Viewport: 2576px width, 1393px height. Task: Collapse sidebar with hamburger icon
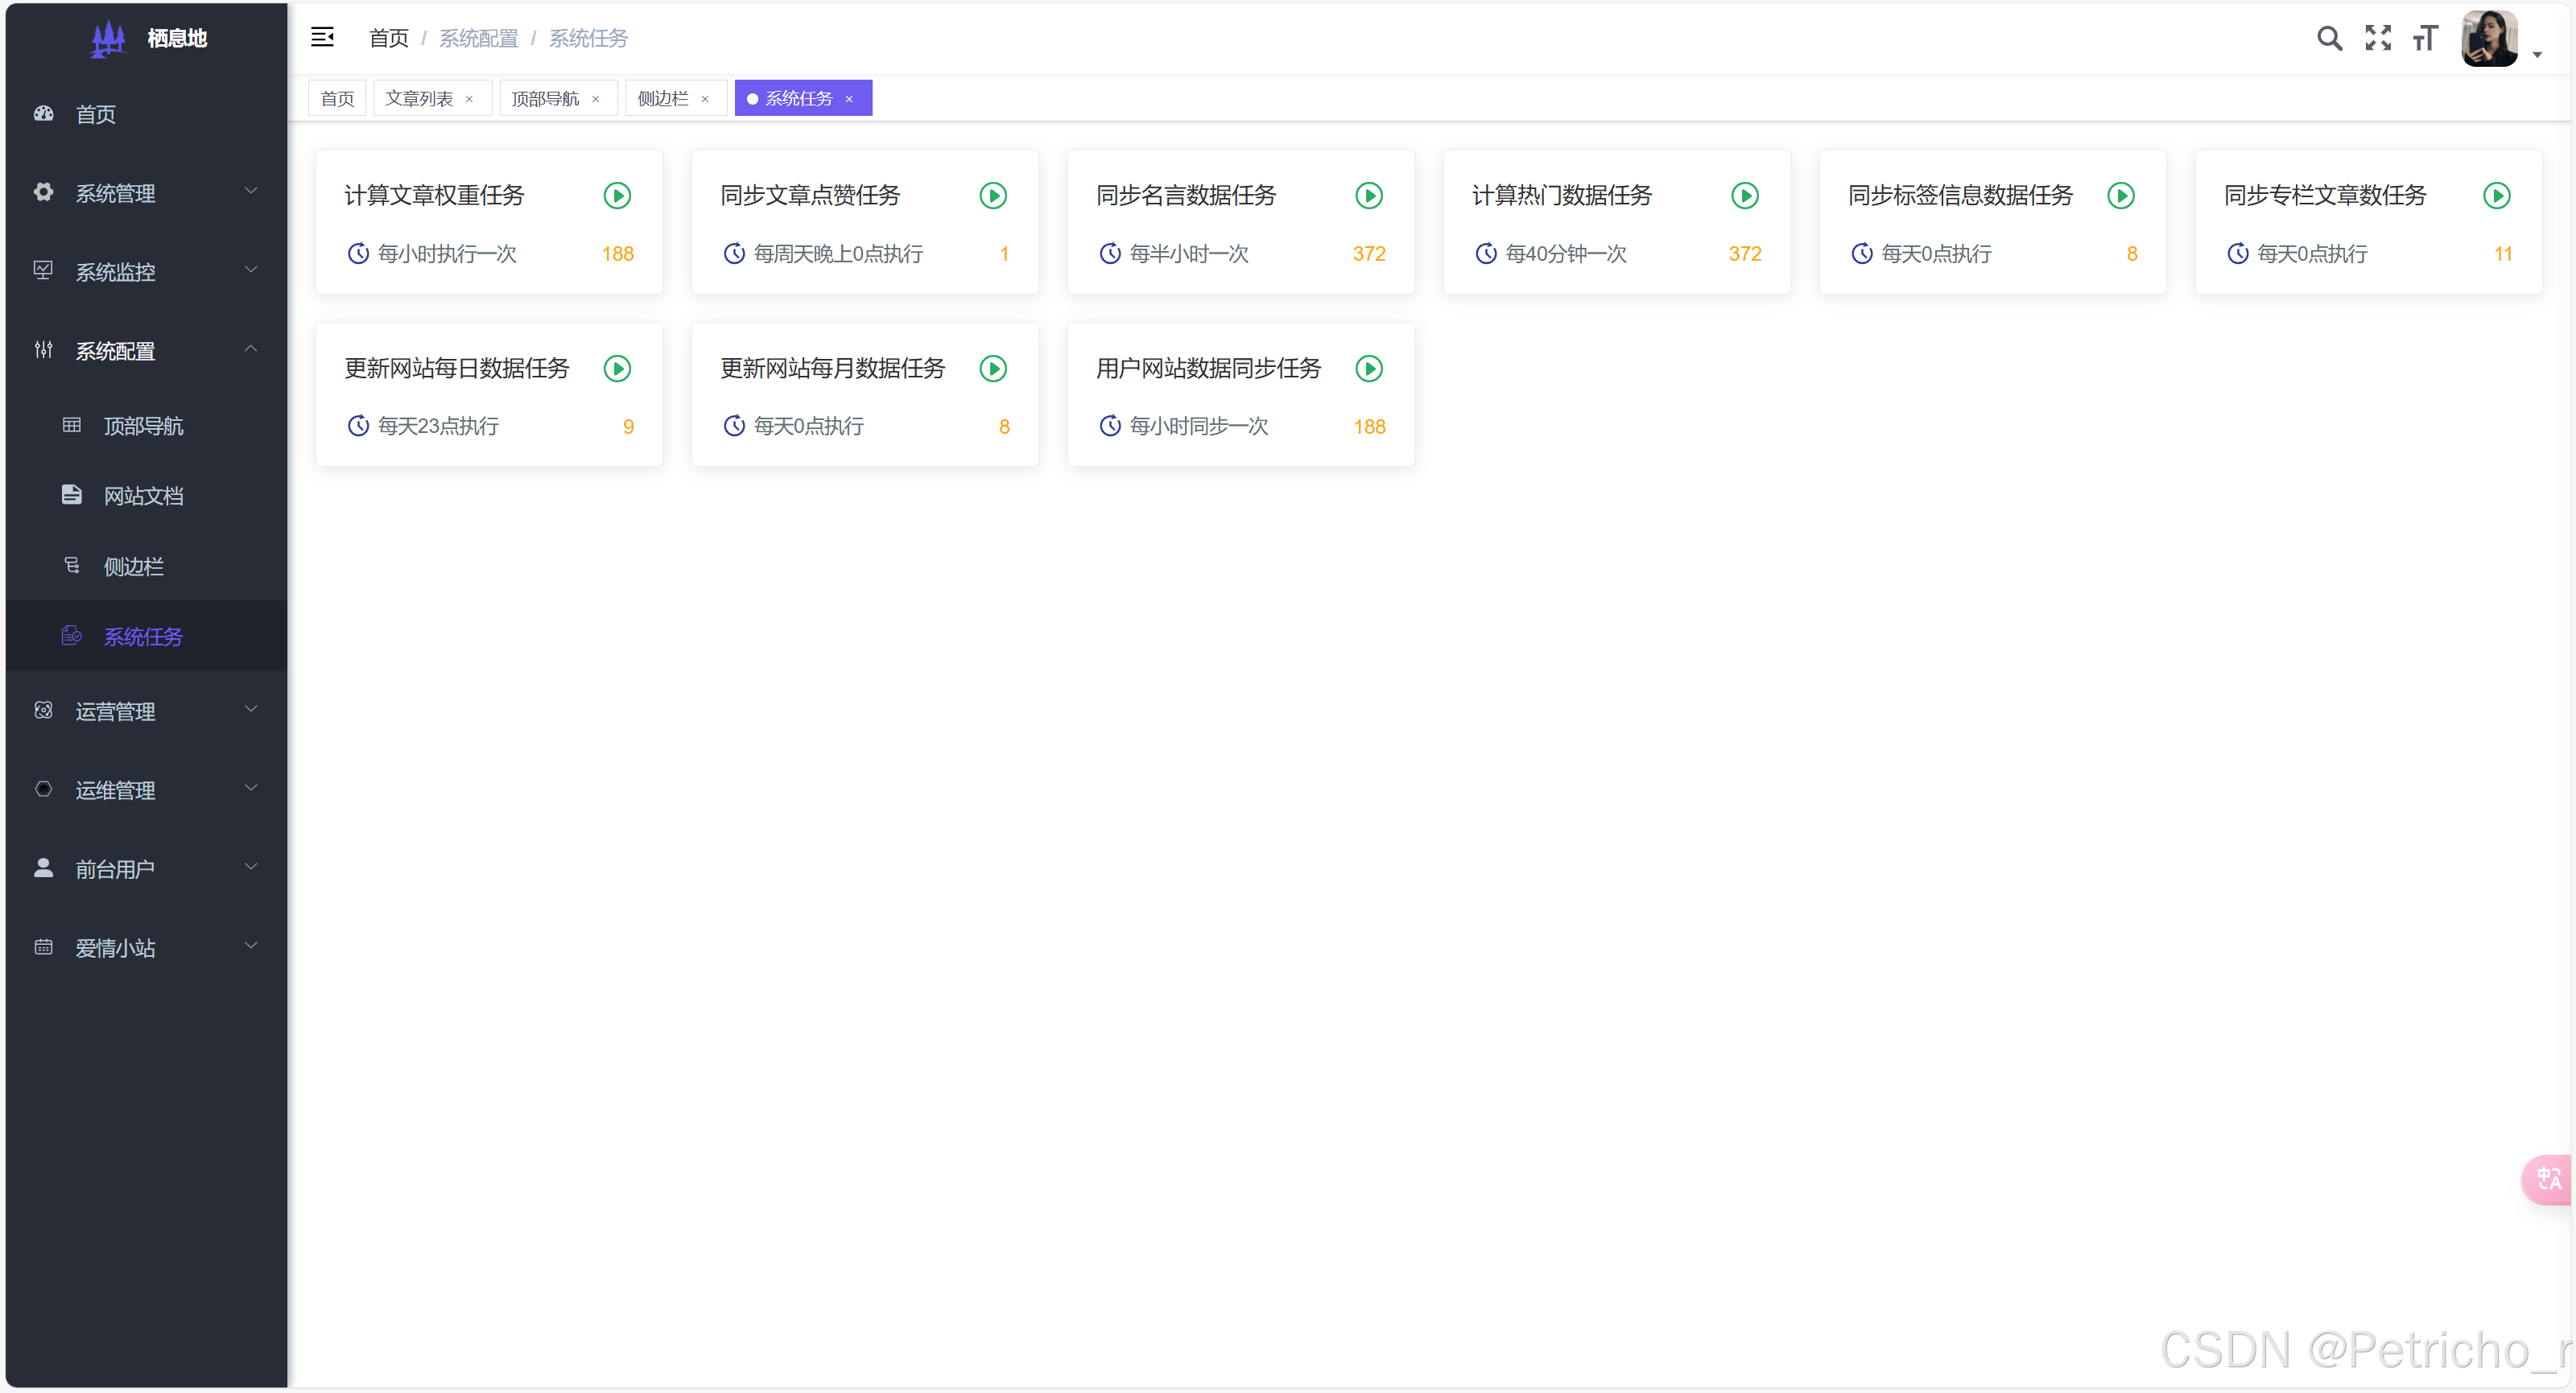point(322,38)
